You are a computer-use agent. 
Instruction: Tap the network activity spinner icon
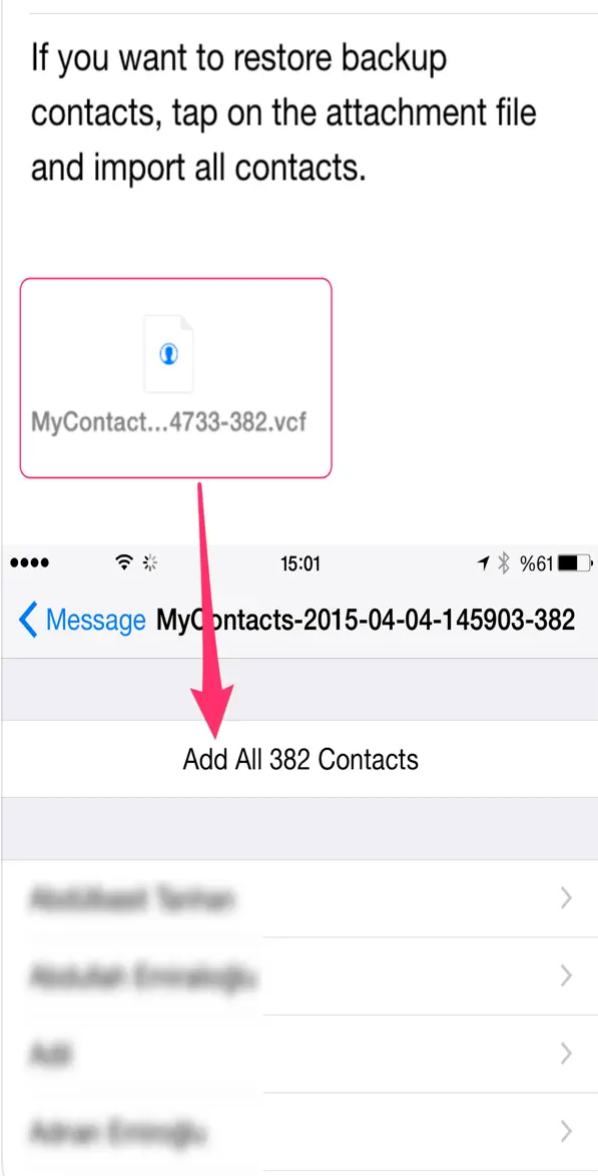click(151, 562)
